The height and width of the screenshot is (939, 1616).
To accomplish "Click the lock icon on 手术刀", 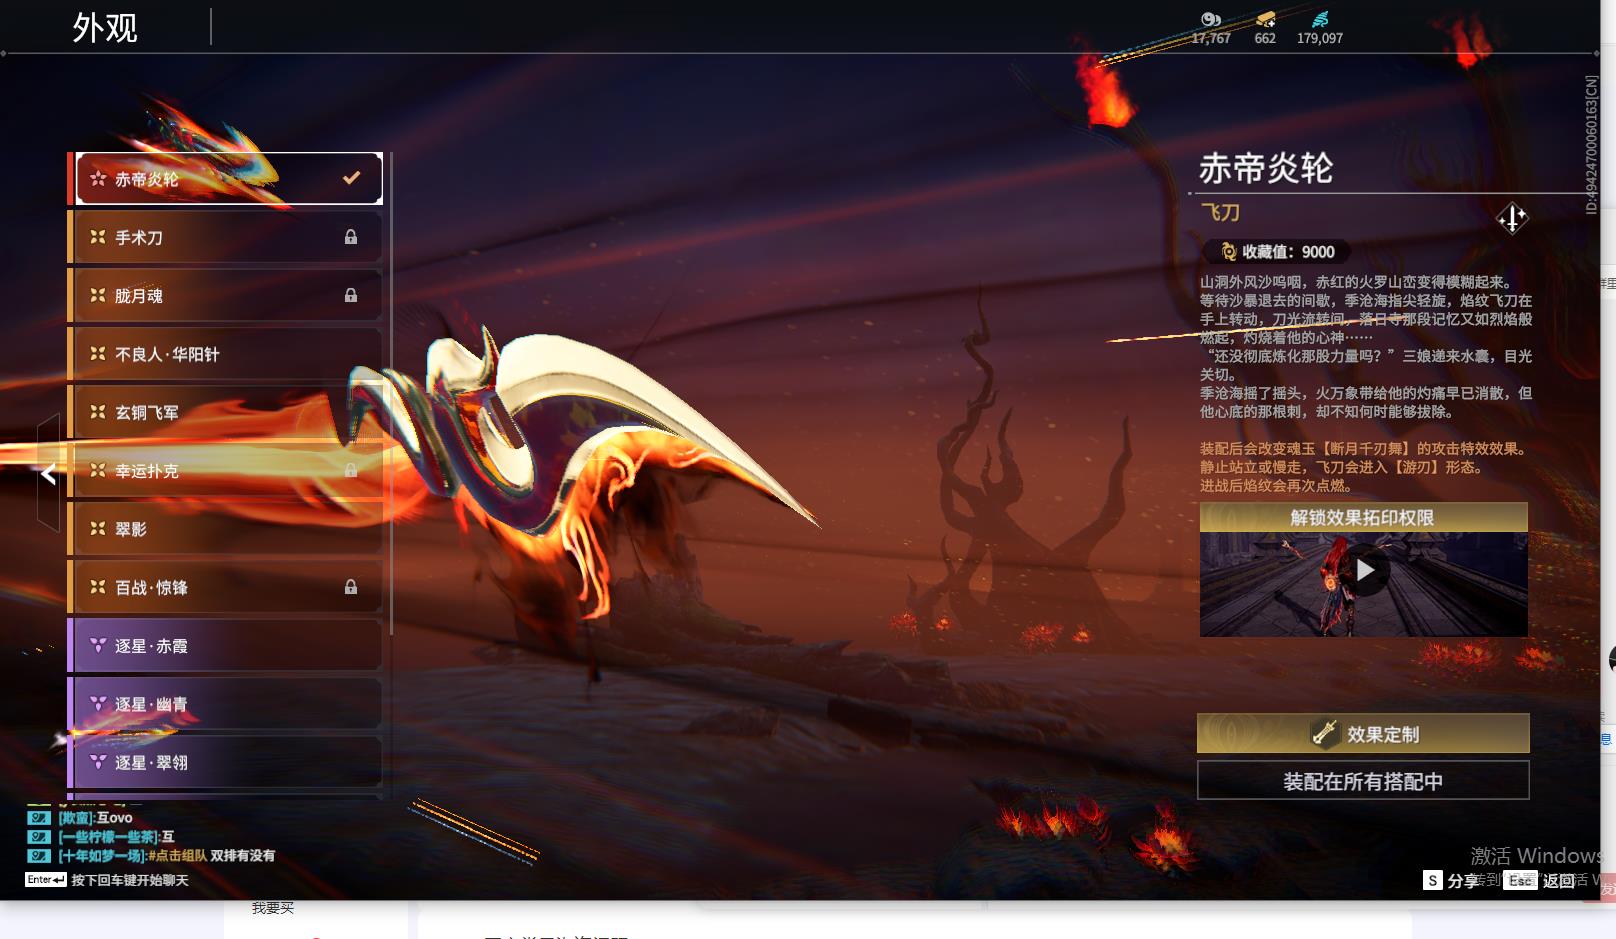I will click(x=351, y=237).
